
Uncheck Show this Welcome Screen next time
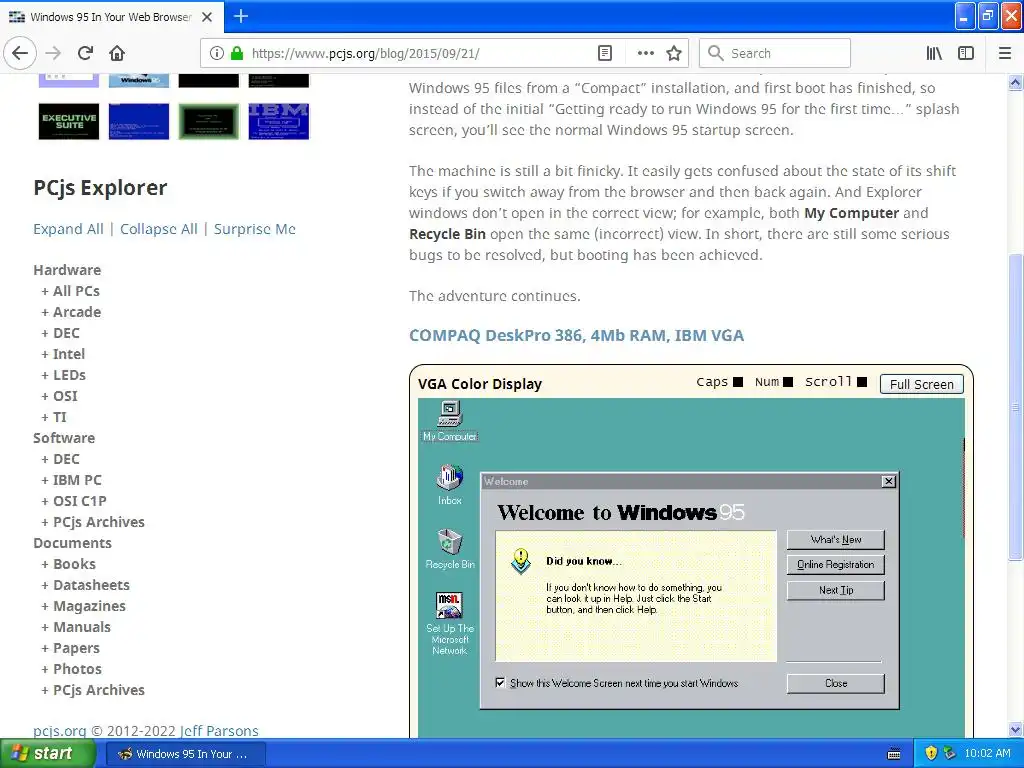point(500,682)
